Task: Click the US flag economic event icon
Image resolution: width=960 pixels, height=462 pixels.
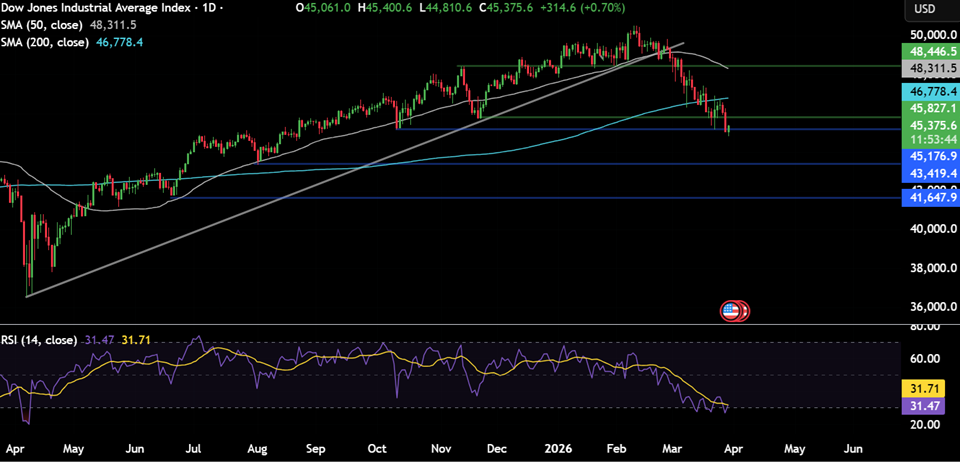Action: (732, 311)
